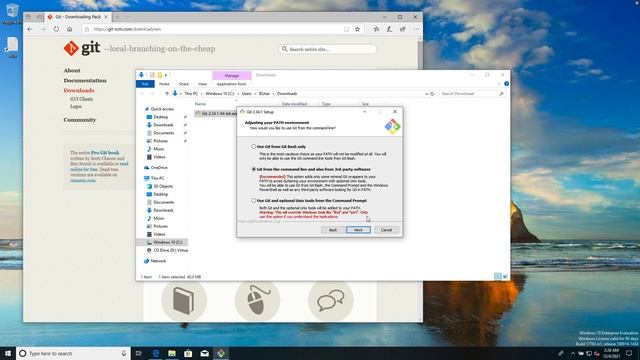Viewport: 640px width, 360px height.
Task: Cancel the Git Setup wizard
Action: point(386,230)
